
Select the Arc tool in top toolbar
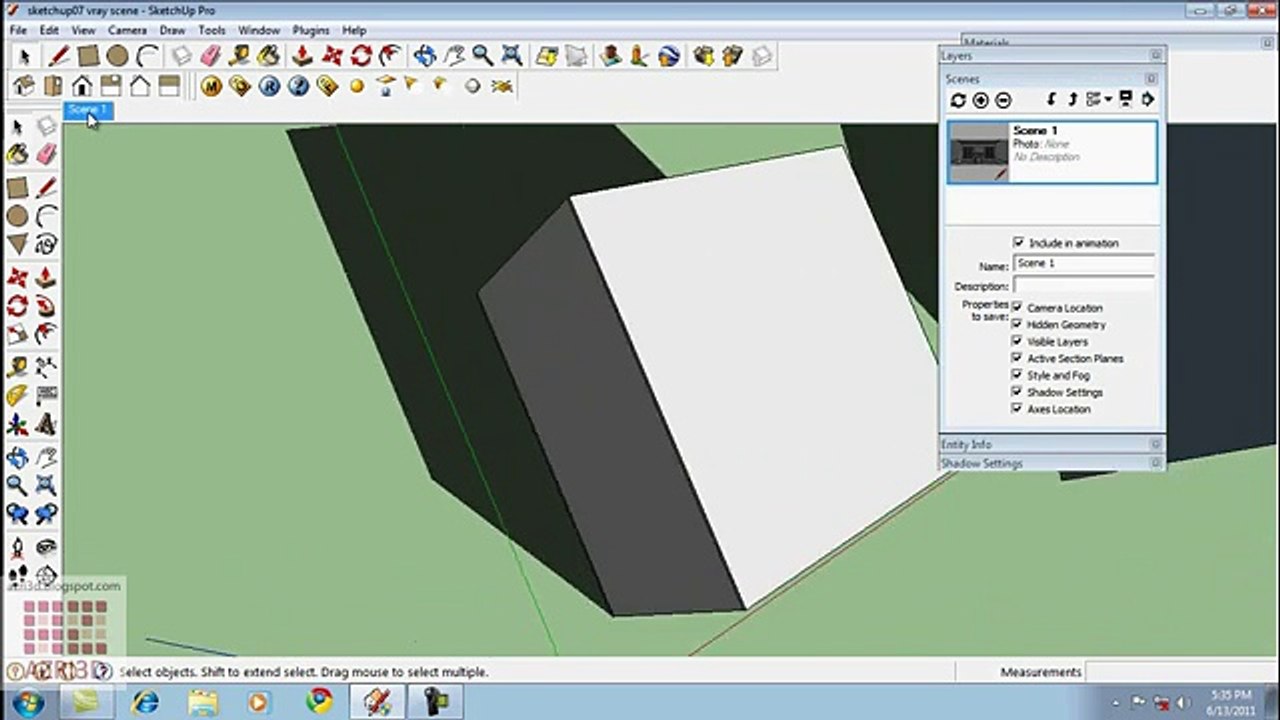pyautogui.click(x=147, y=56)
